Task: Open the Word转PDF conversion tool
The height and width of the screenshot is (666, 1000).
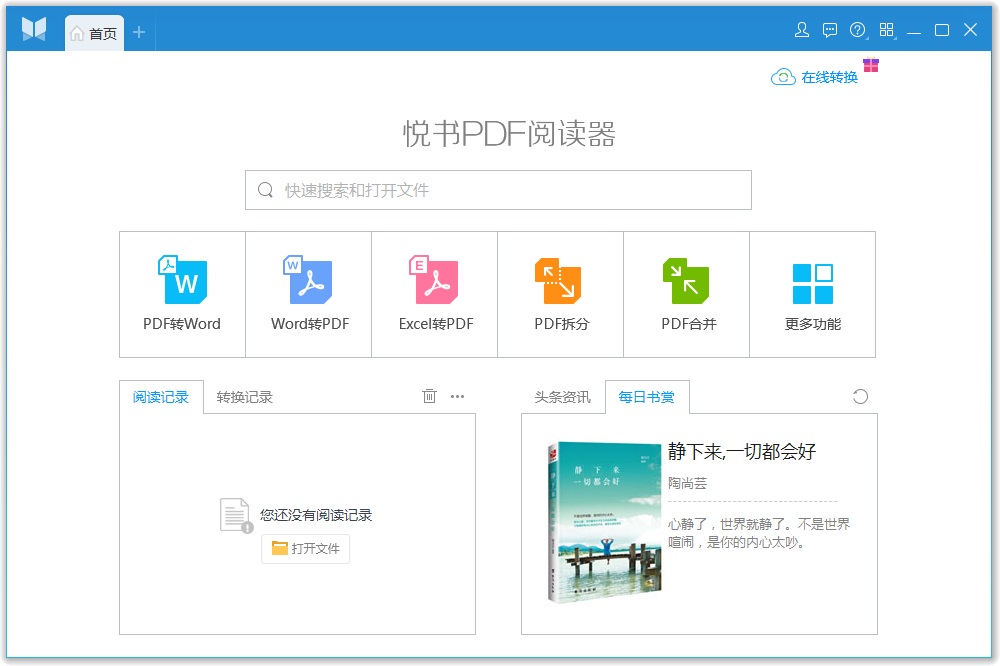Action: coord(307,293)
